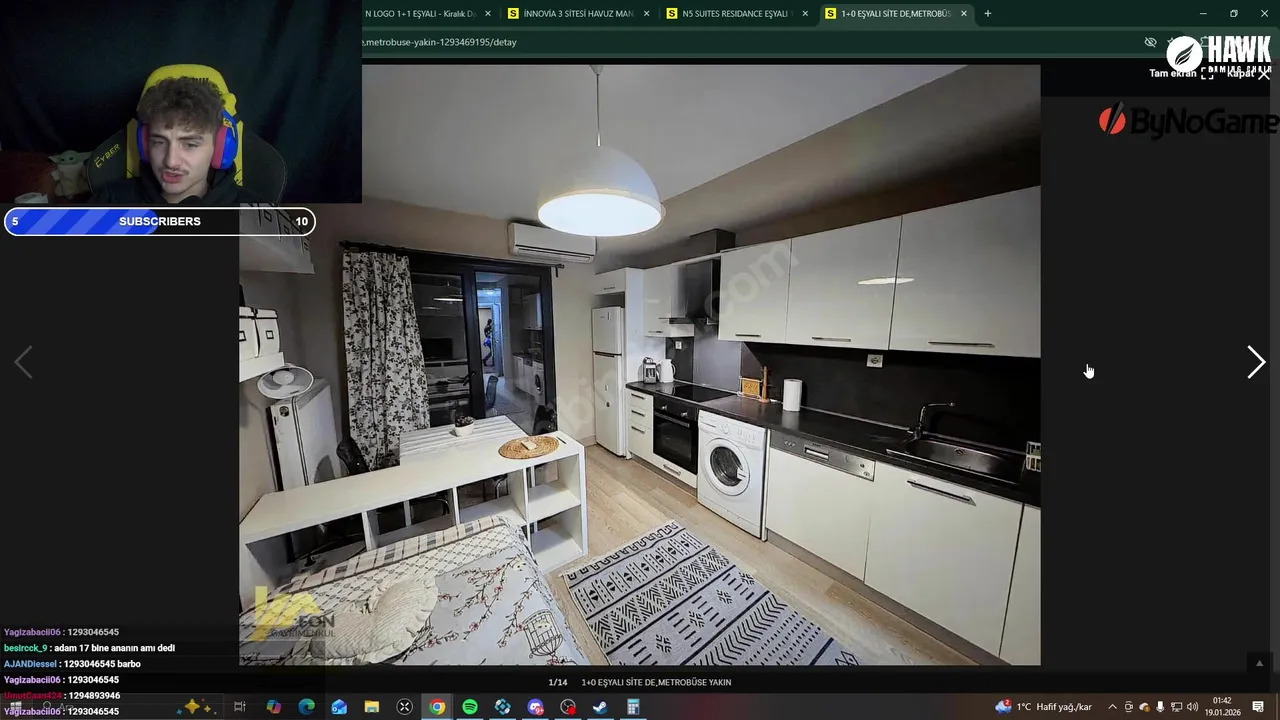The height and width of the screenshot is (720, 1280).
Task: Open Calculator from the taskbar
Action: [633, 707]
